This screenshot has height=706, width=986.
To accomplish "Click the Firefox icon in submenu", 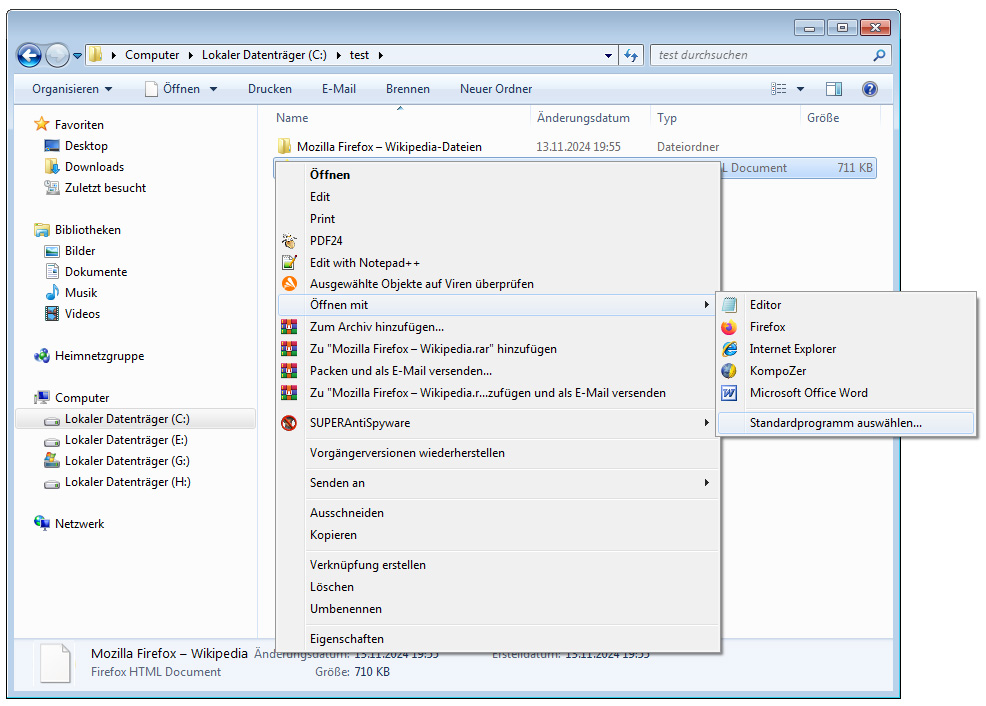I will (730, 327).
